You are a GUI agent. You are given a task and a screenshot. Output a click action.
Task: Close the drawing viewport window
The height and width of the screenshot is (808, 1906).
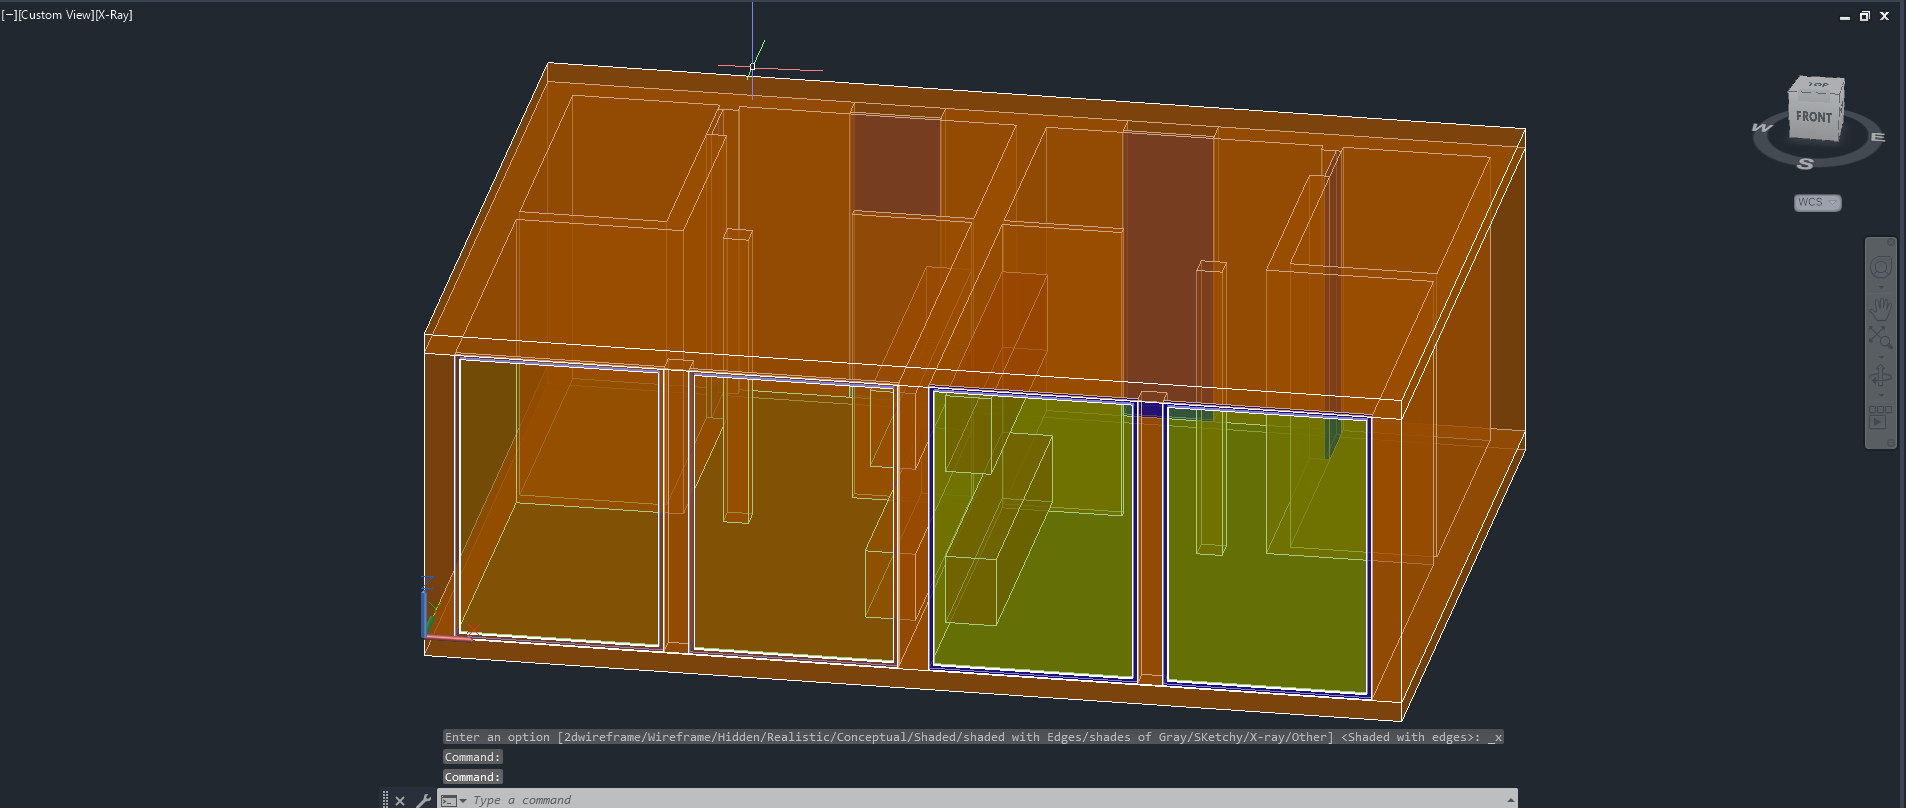1885,16
